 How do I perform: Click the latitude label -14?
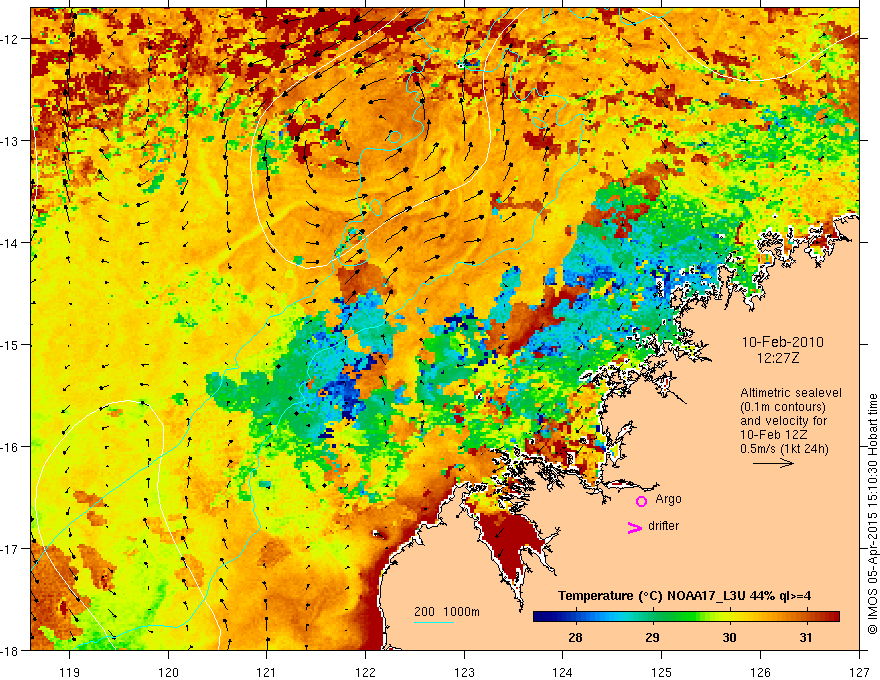(11, 243)
